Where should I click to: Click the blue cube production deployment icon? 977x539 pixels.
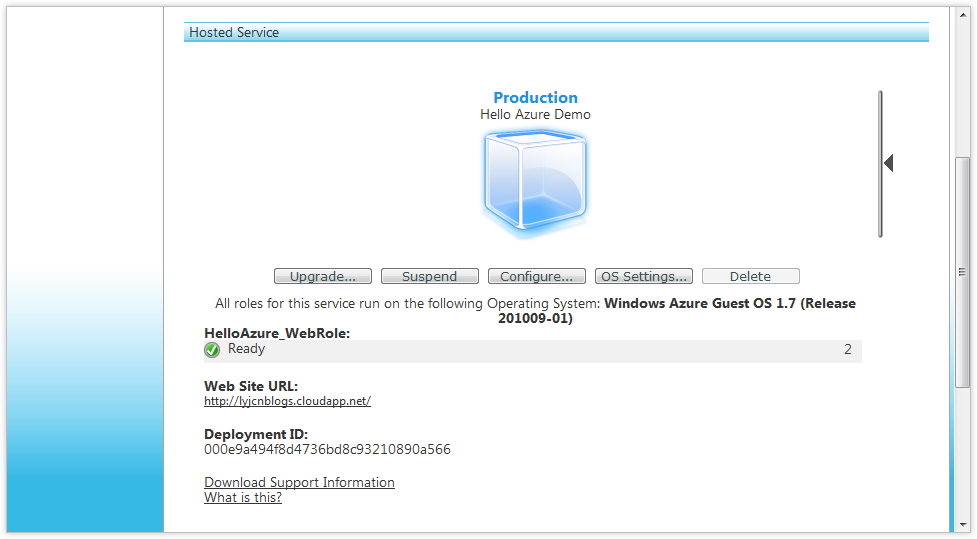535,183
